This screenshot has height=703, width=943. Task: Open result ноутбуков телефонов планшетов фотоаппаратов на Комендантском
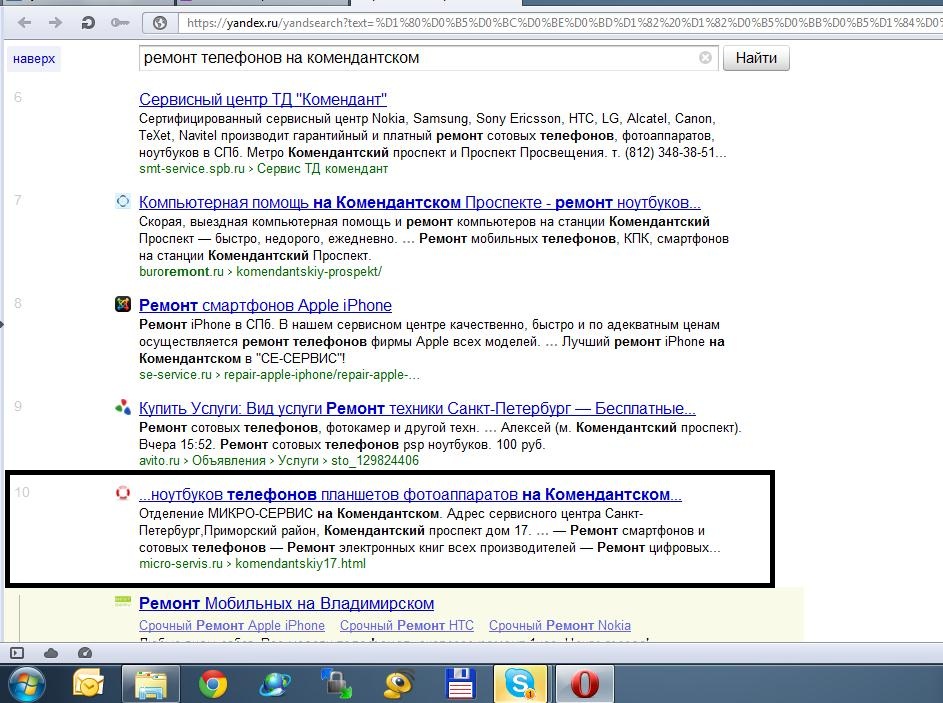410,495
